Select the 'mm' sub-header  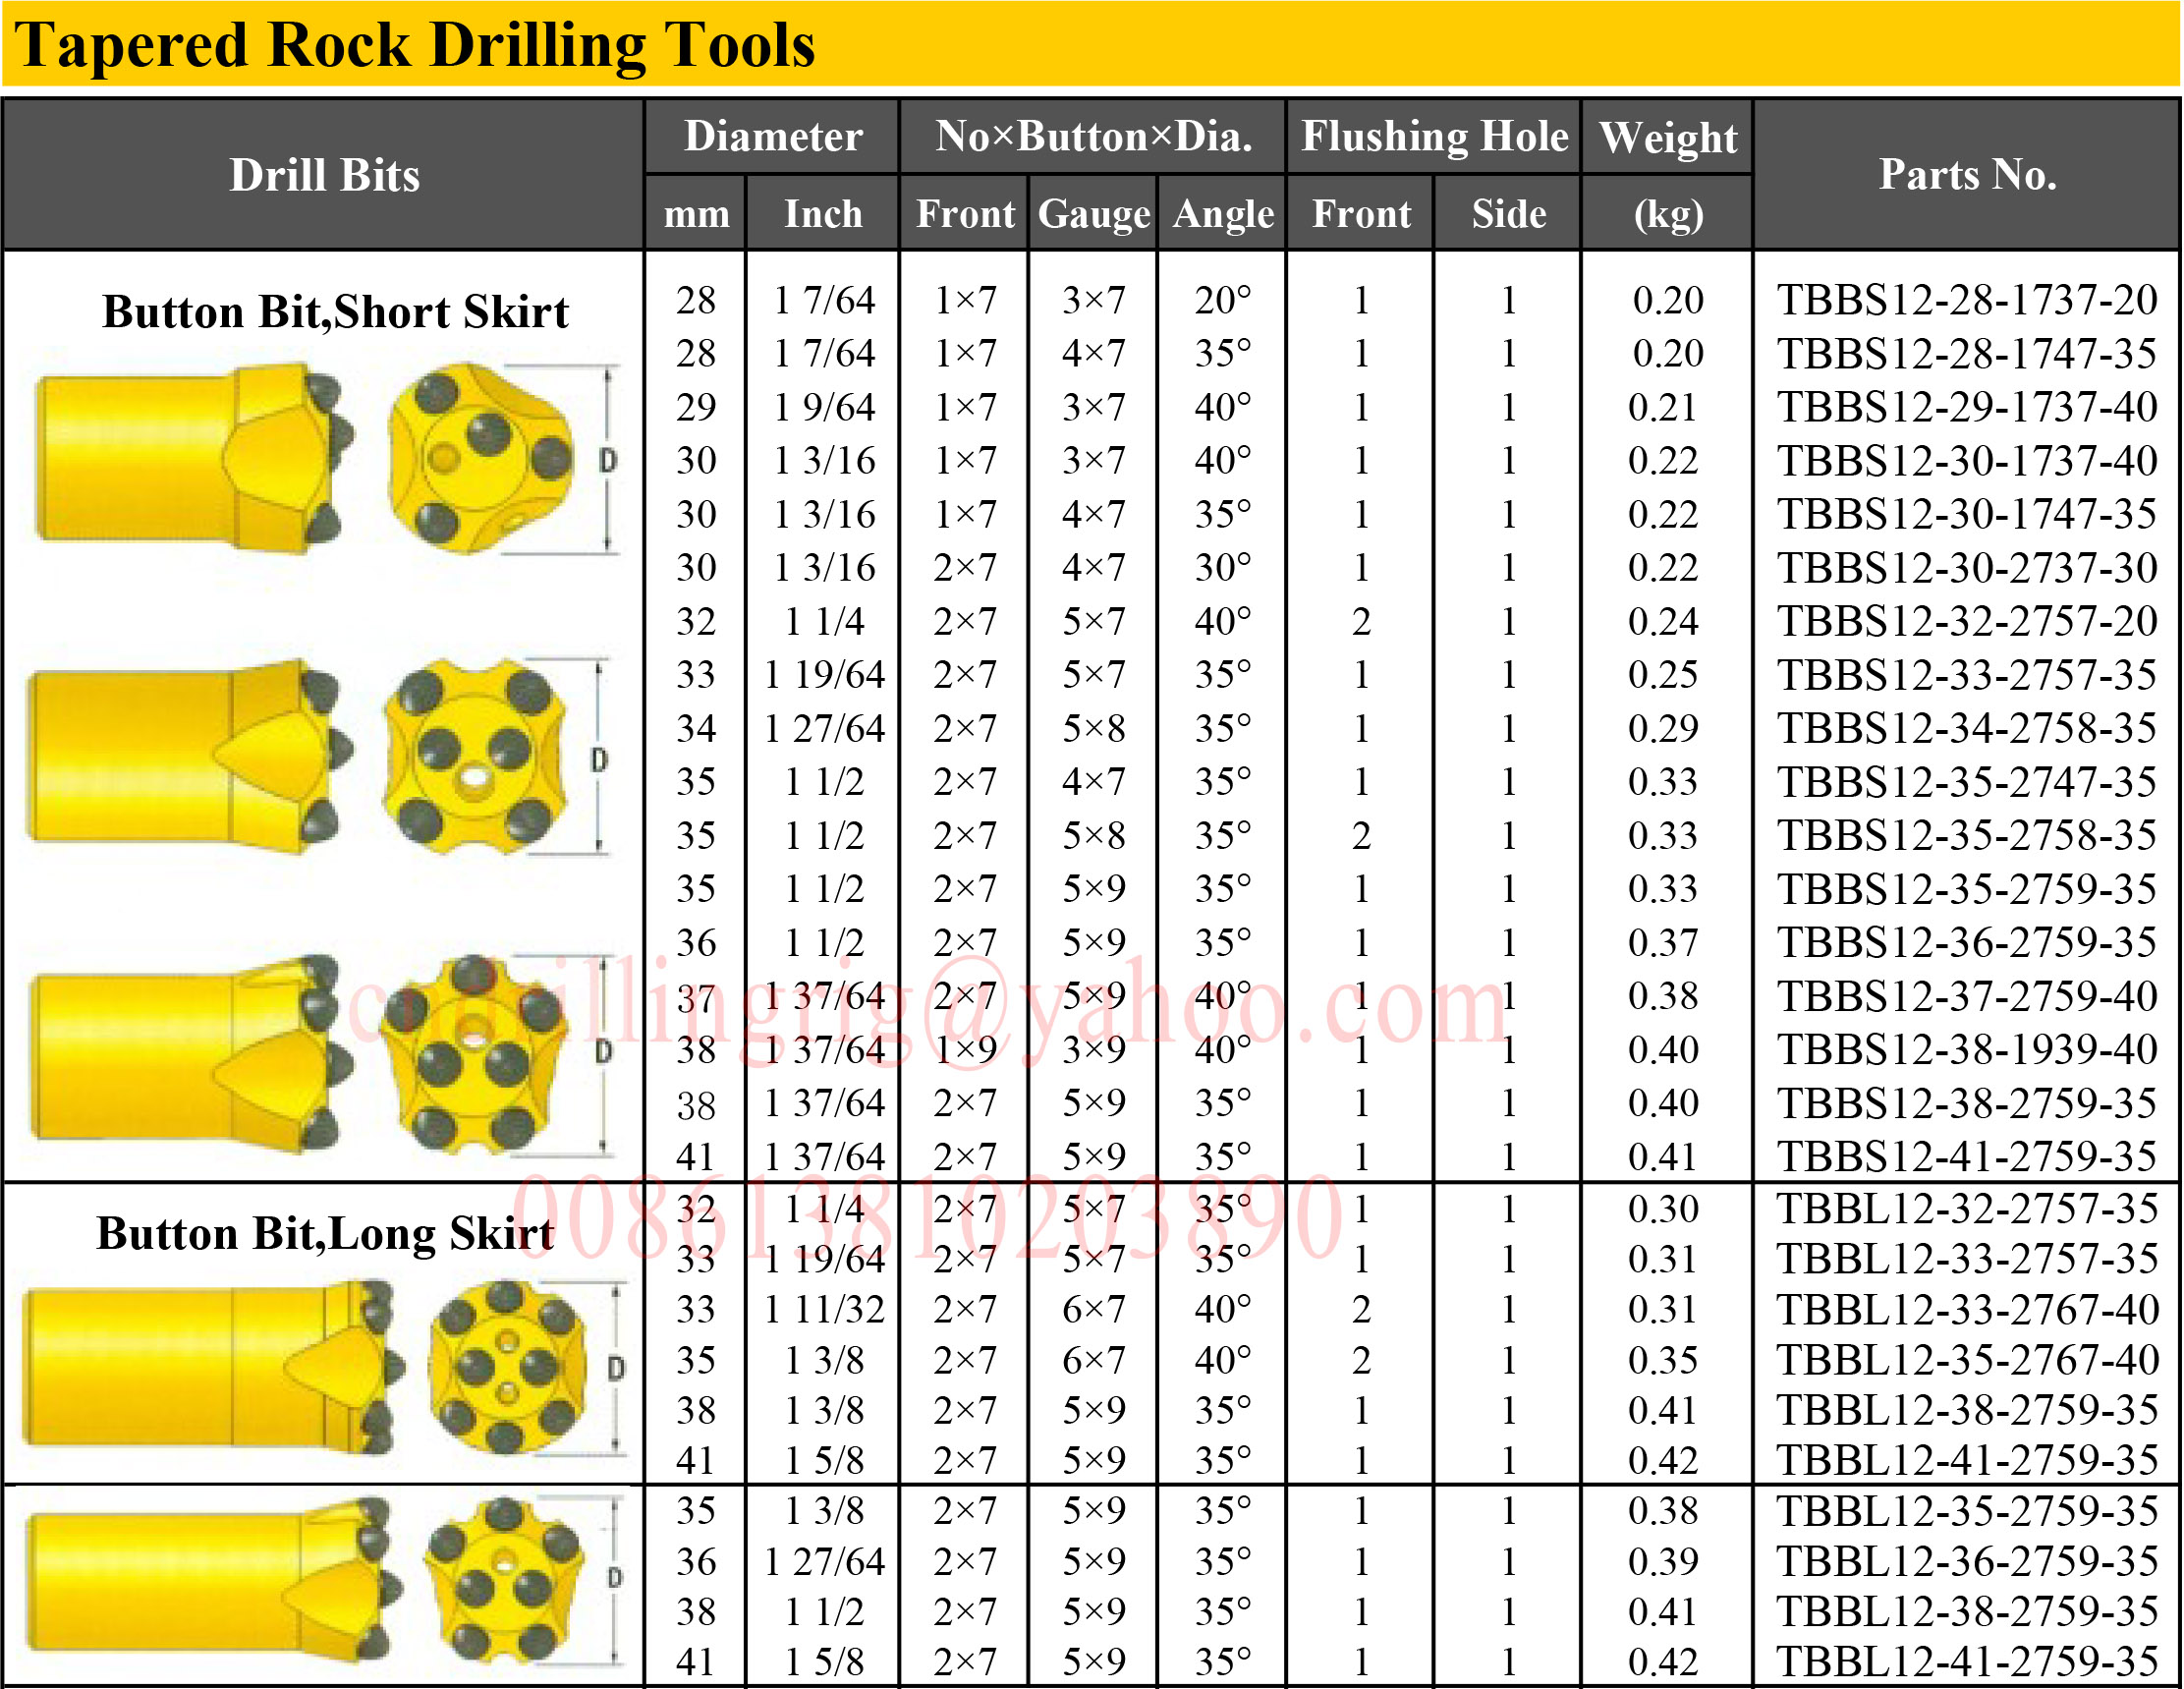click(696, 214)
